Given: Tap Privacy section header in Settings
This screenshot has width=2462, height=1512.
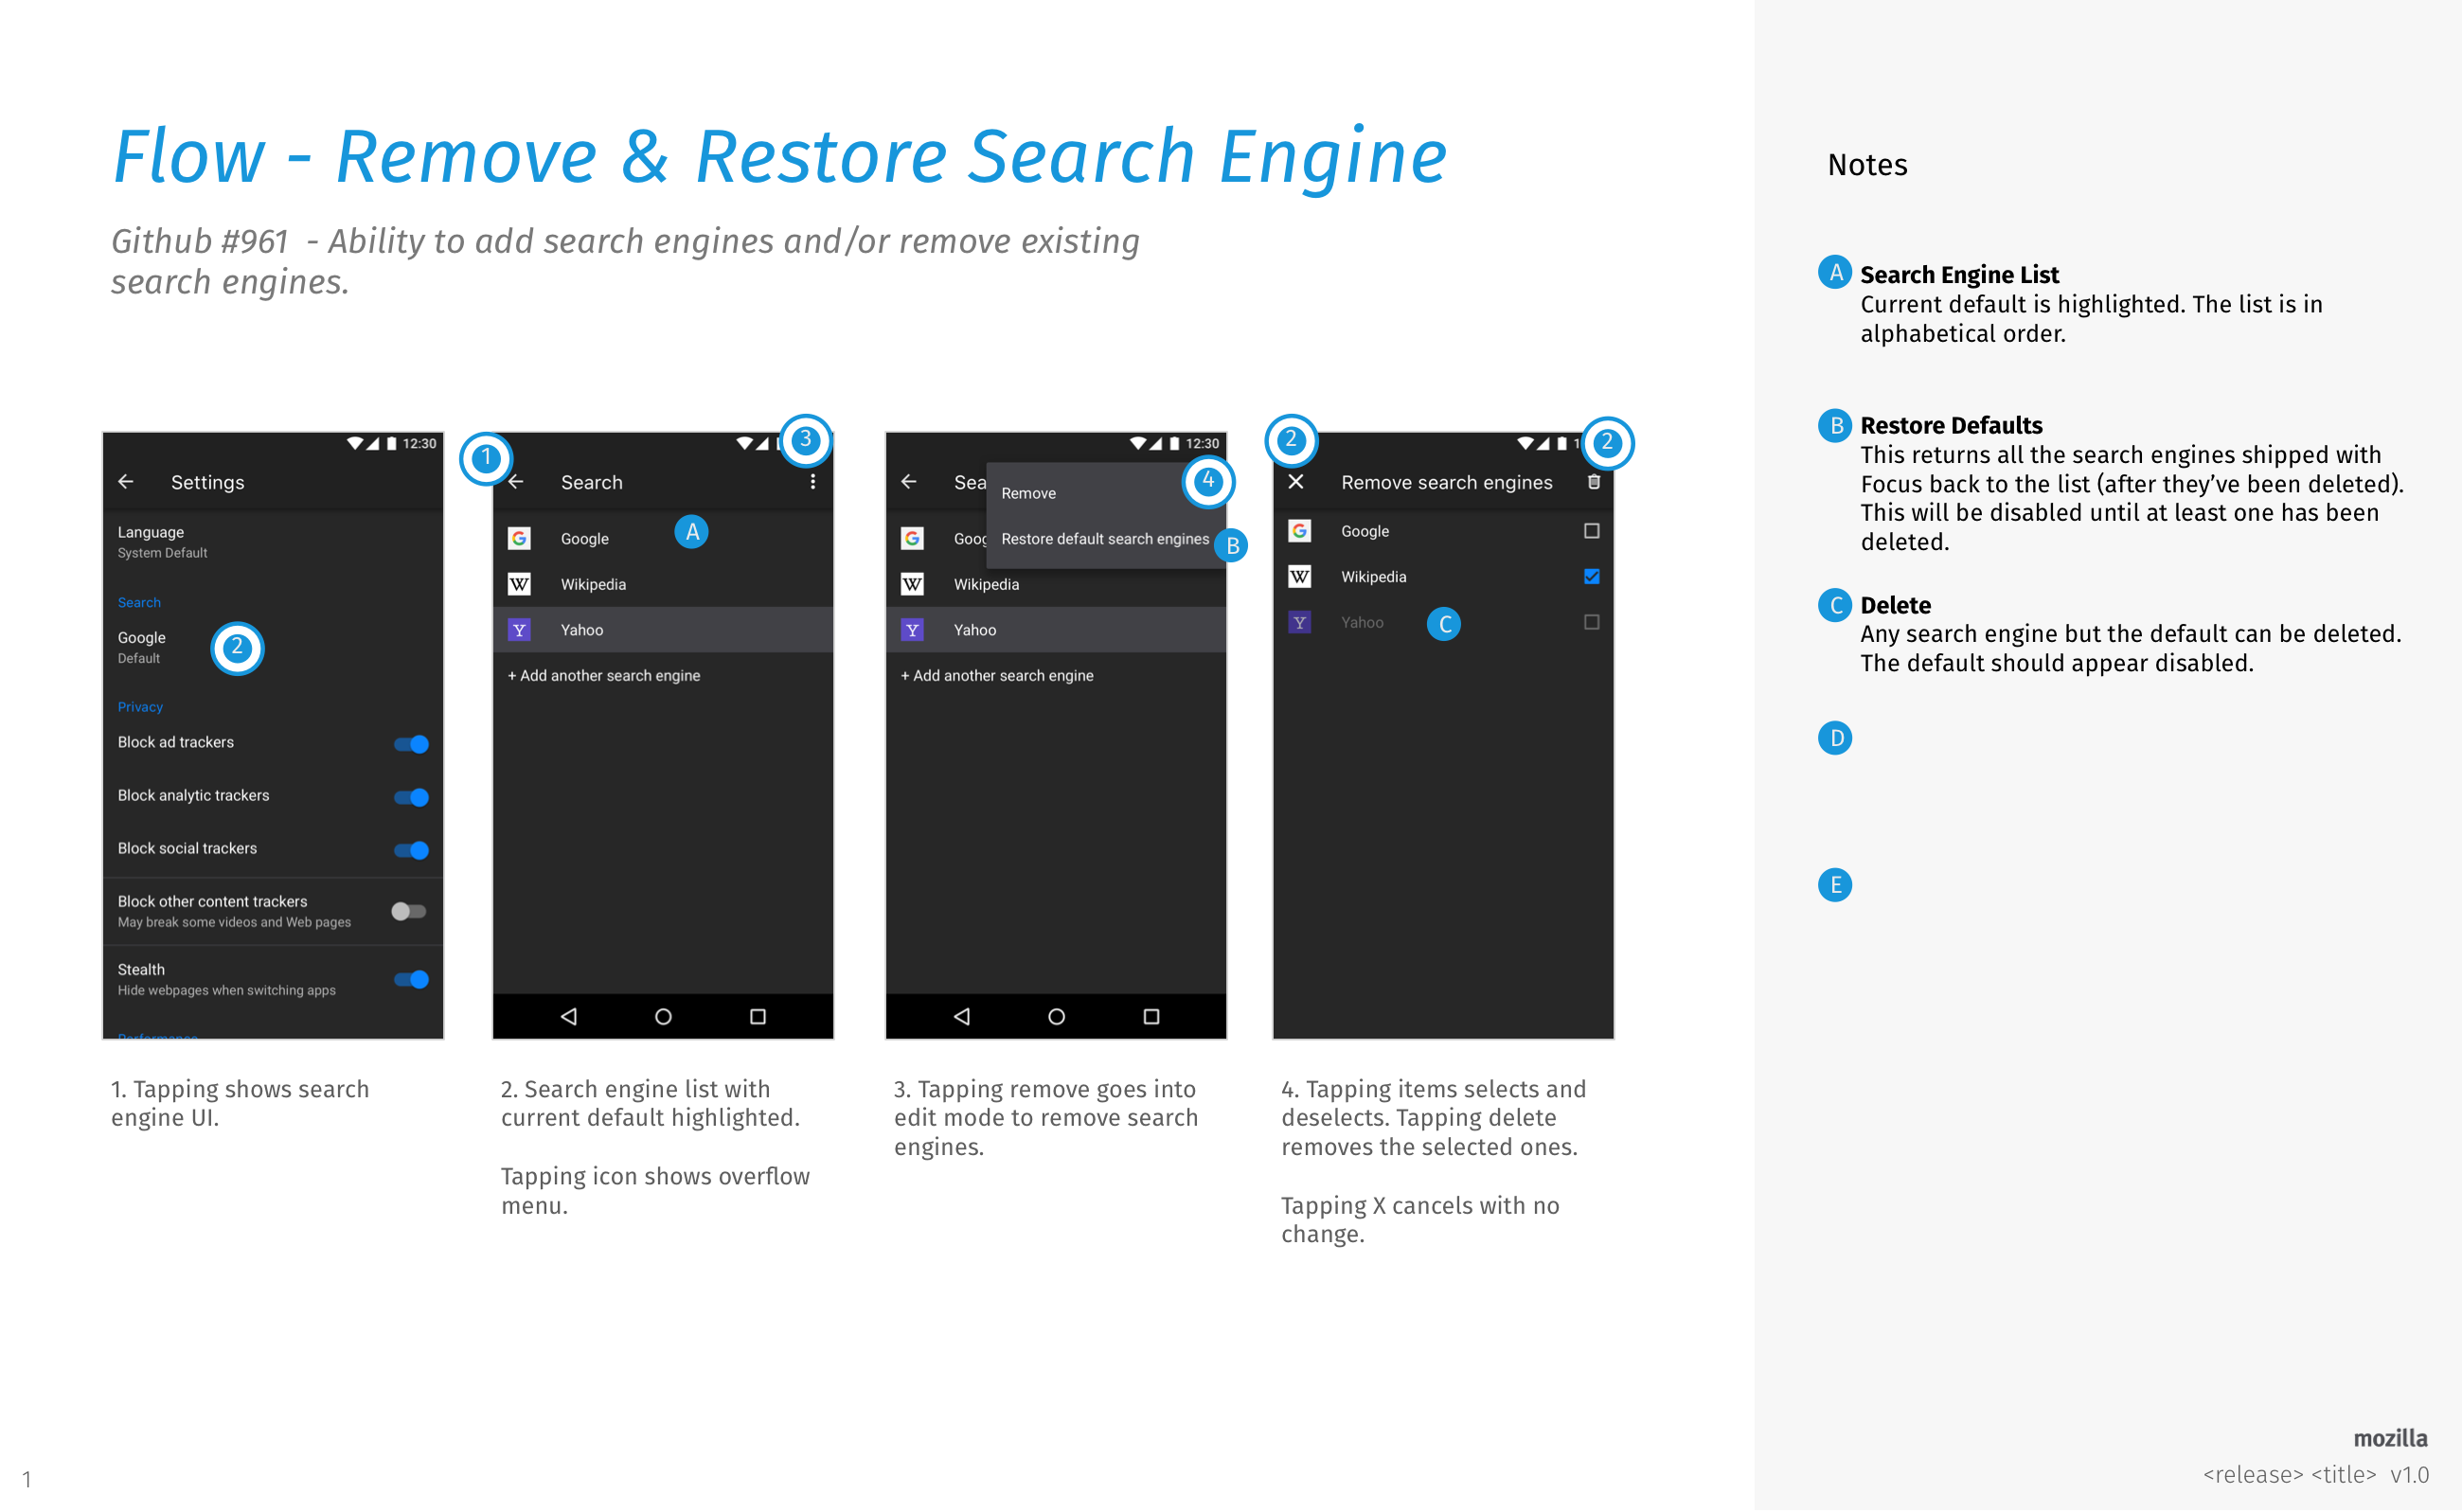Looking at the screenshot, I should click(x=140, y=707).
